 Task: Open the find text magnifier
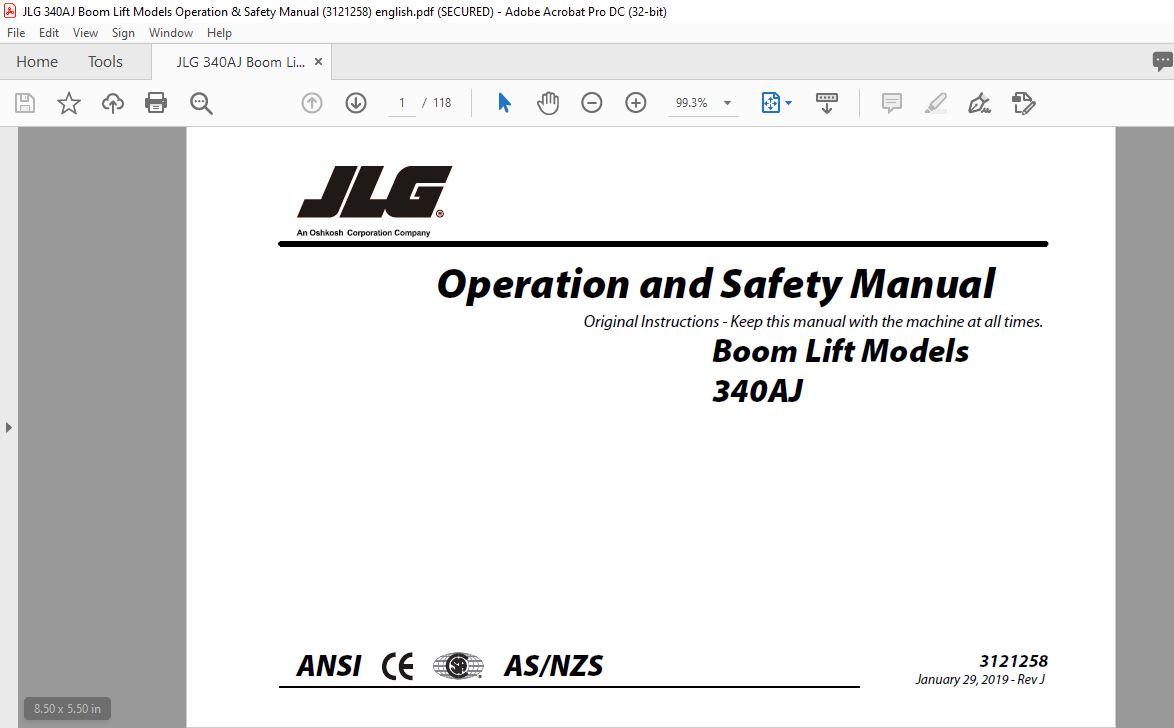point(201,103)
